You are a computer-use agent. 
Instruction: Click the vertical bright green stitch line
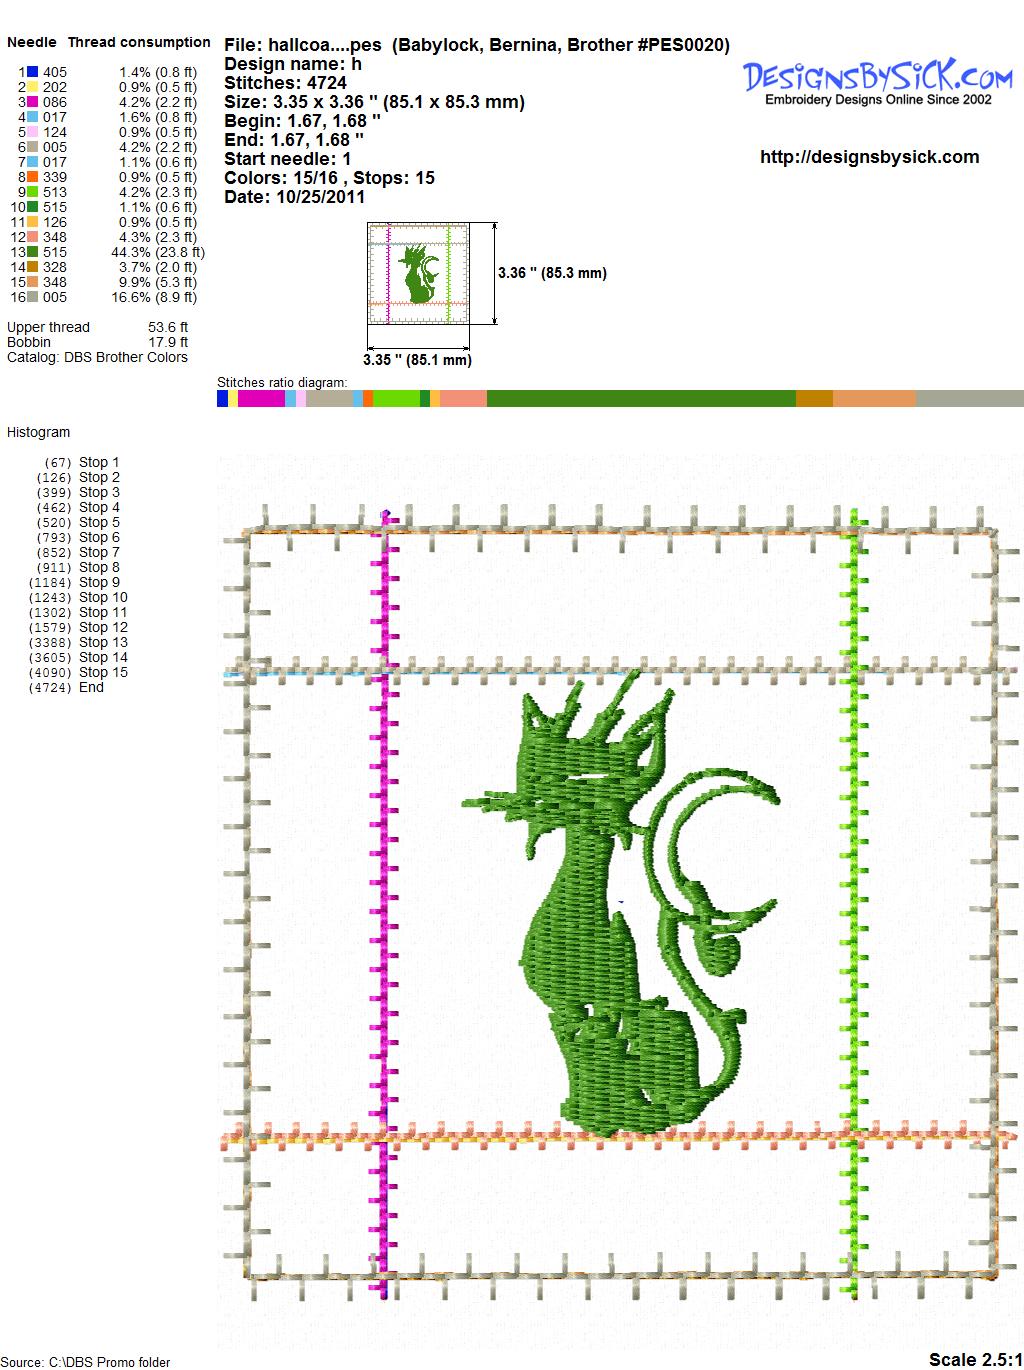855,900
